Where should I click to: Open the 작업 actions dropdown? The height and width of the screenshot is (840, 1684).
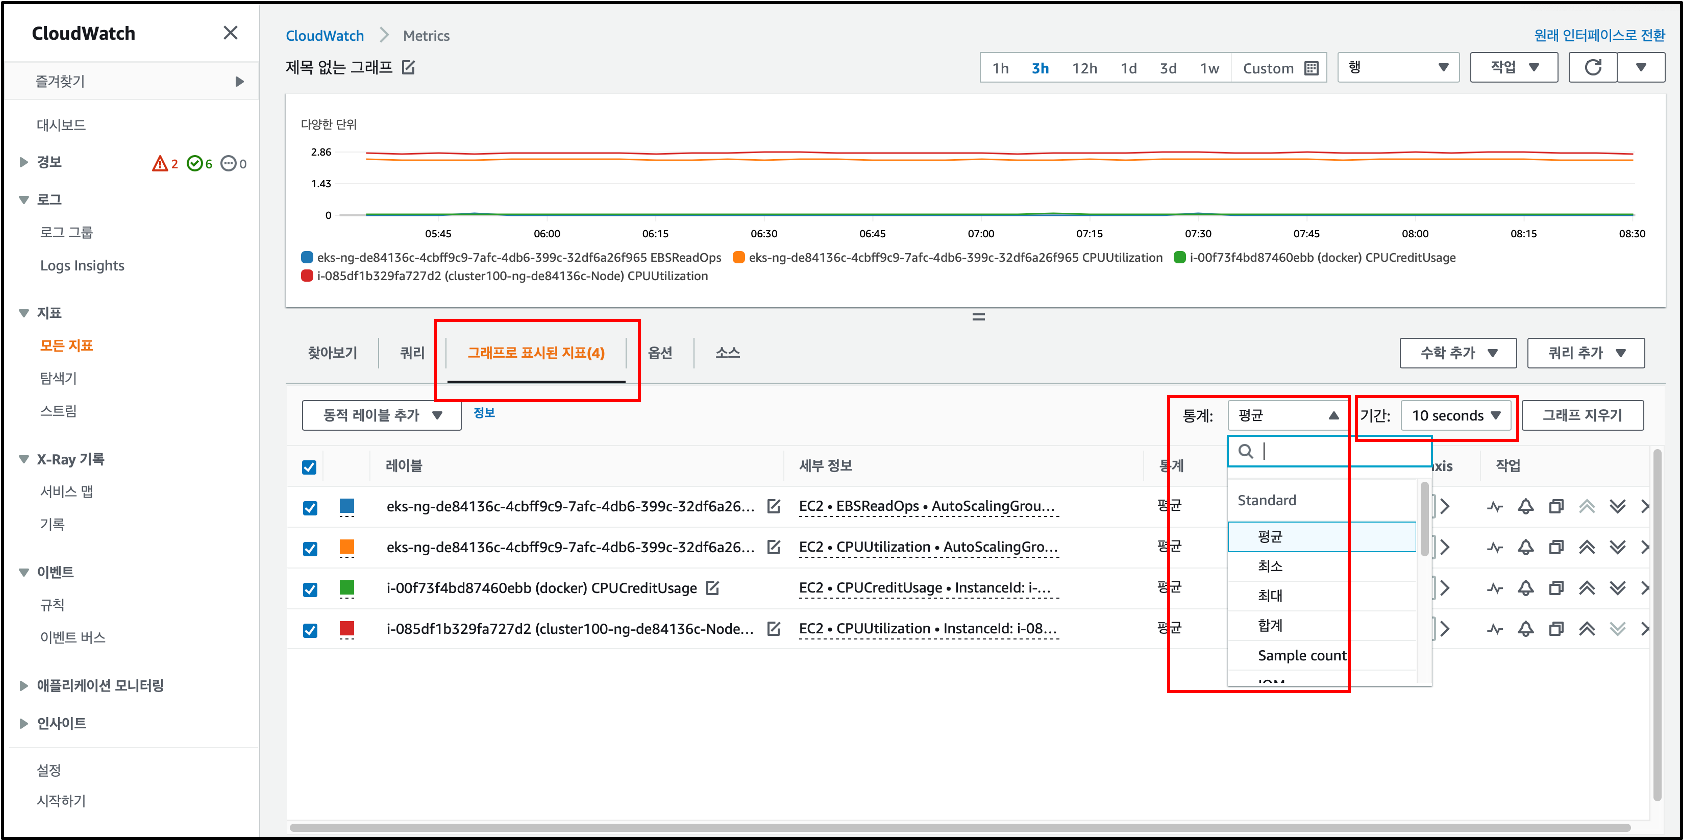(x=1514, y=67)
